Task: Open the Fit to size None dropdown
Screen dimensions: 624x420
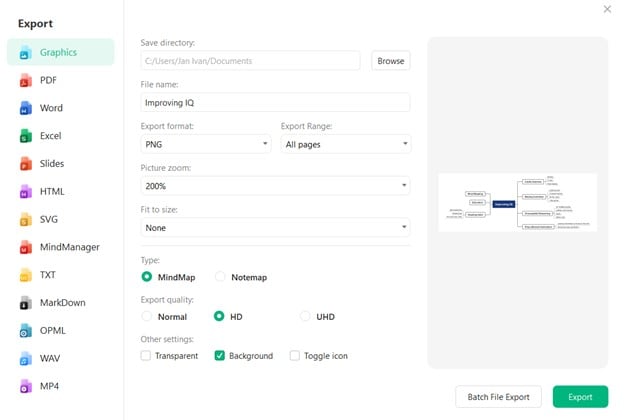Action: (275, 228)
